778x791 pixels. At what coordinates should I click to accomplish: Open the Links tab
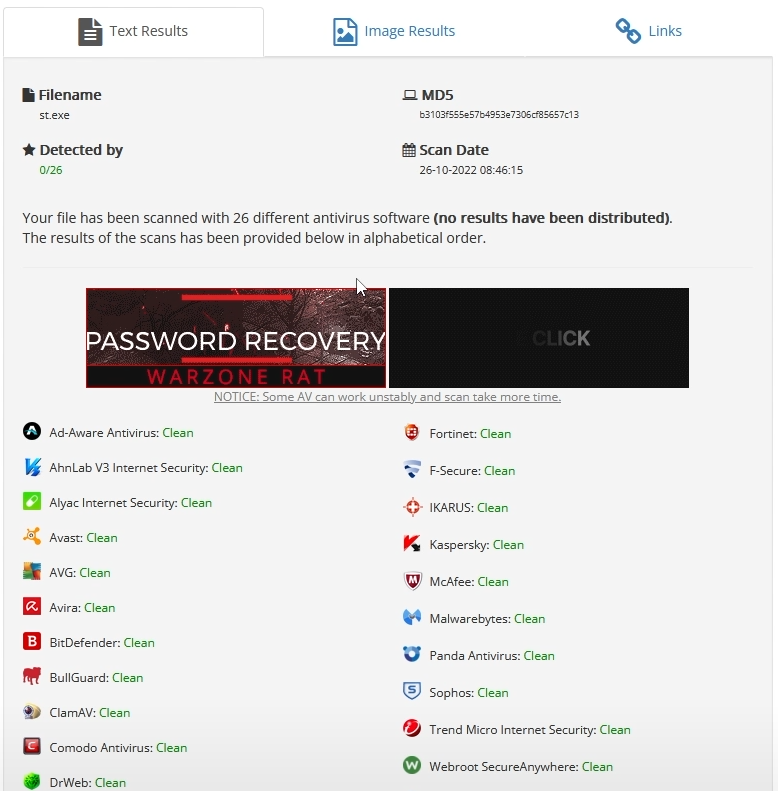(x=649, y=31)
